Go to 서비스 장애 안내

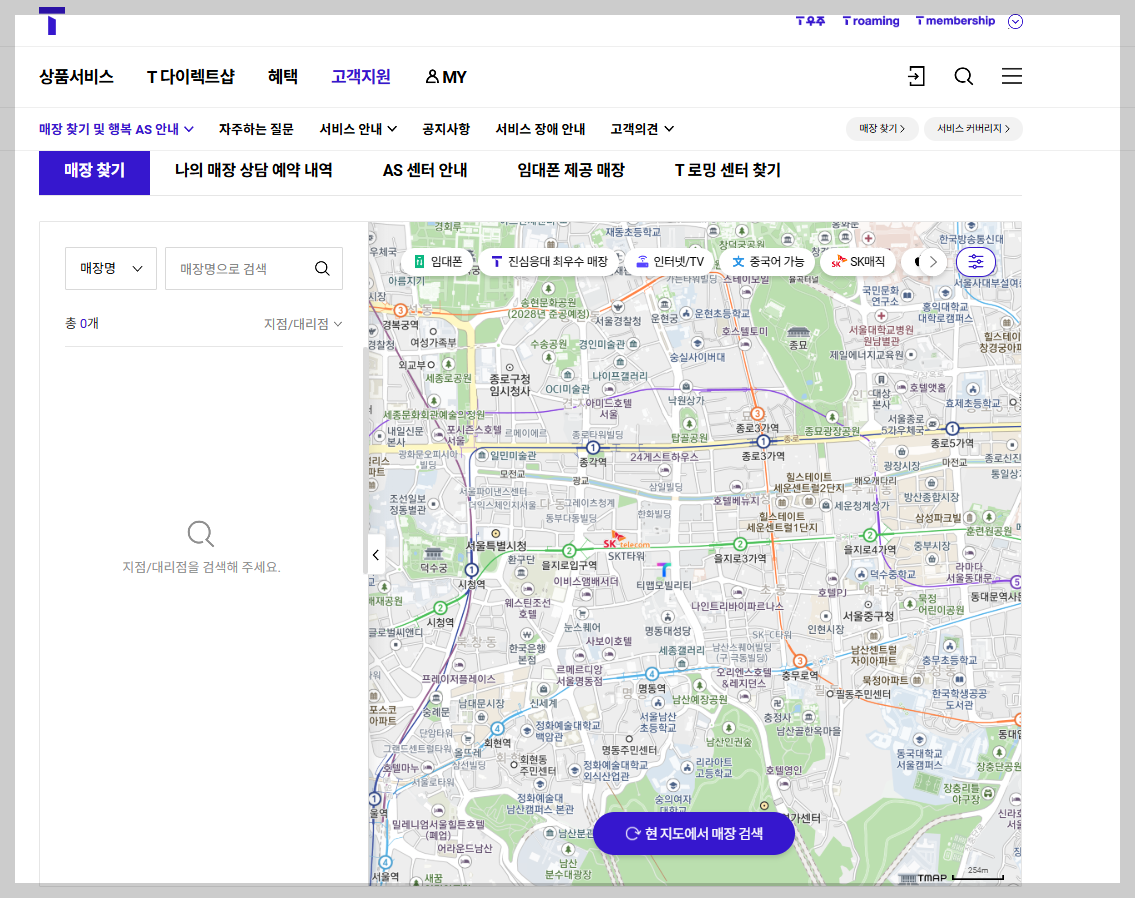click(x=540, y=129)
